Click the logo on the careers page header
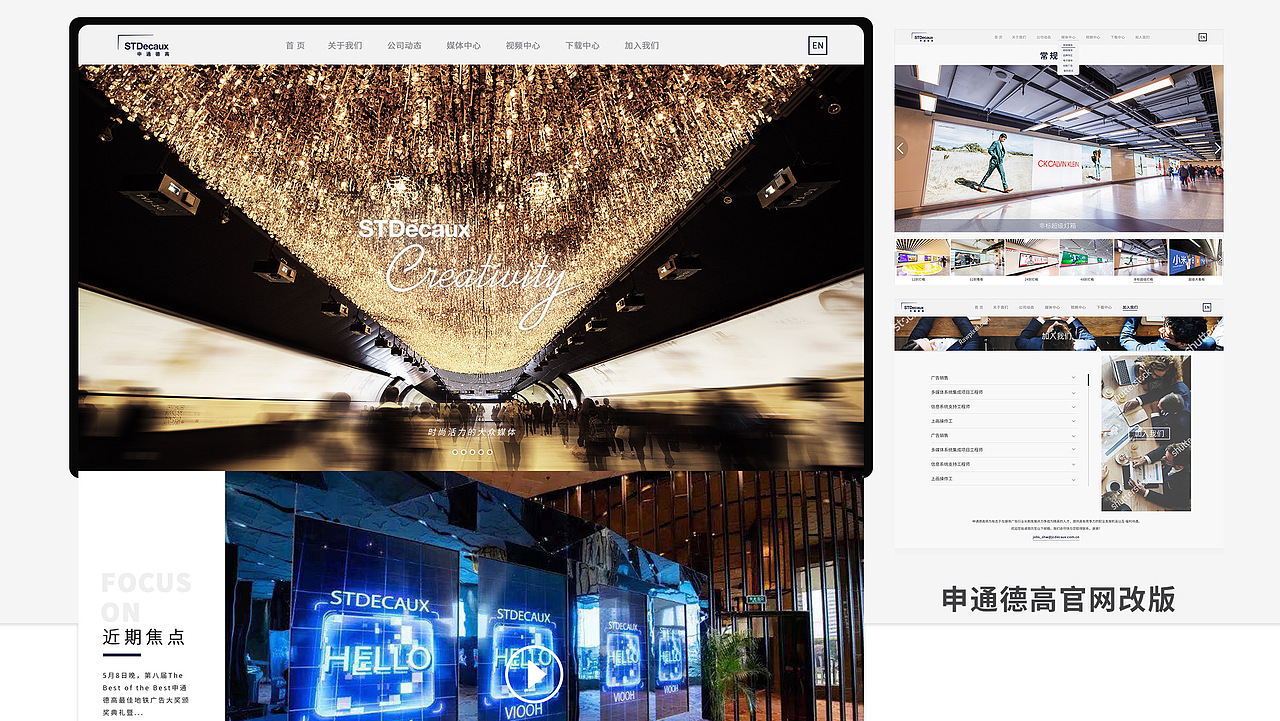Screen dimensions: 1280x721 pyautogui.click(x=914, y=308)
